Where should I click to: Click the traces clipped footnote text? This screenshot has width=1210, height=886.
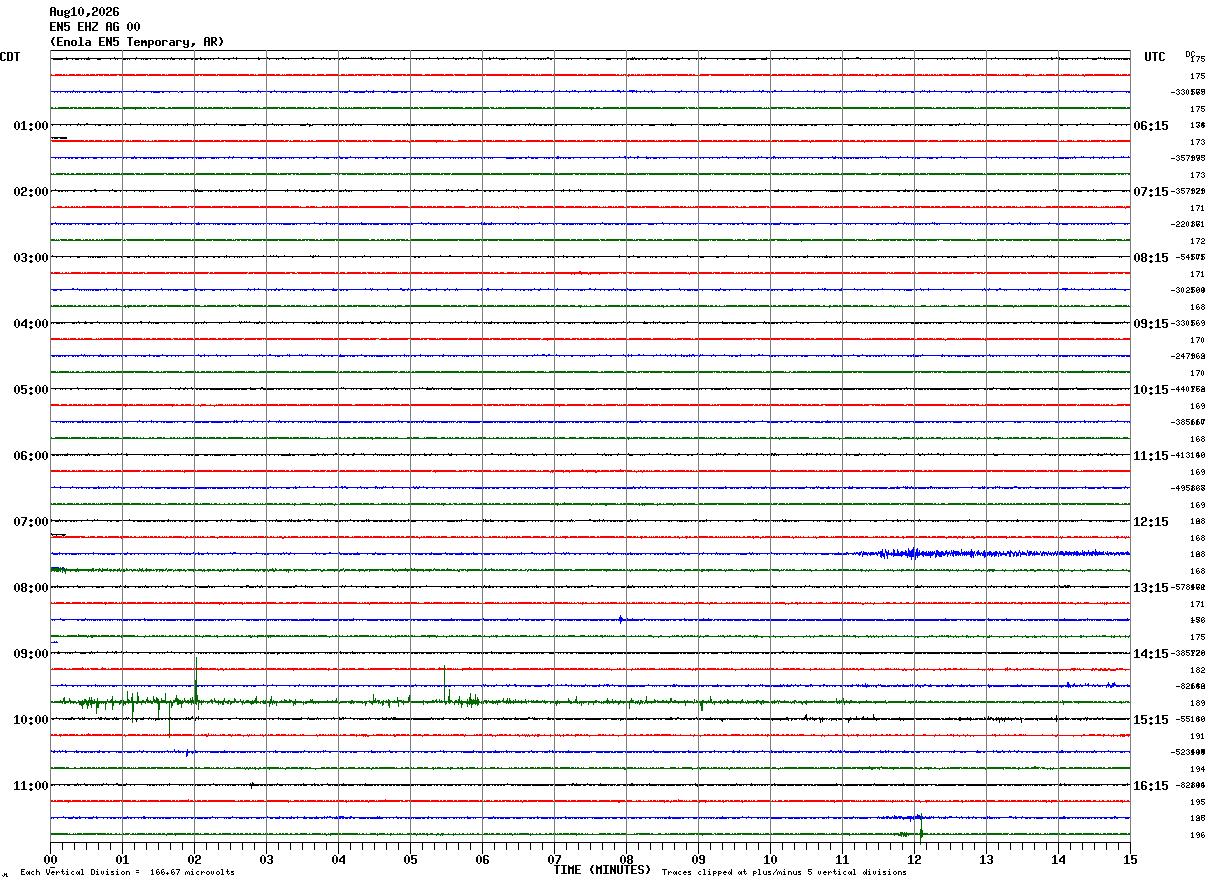[x=784, y=873]
